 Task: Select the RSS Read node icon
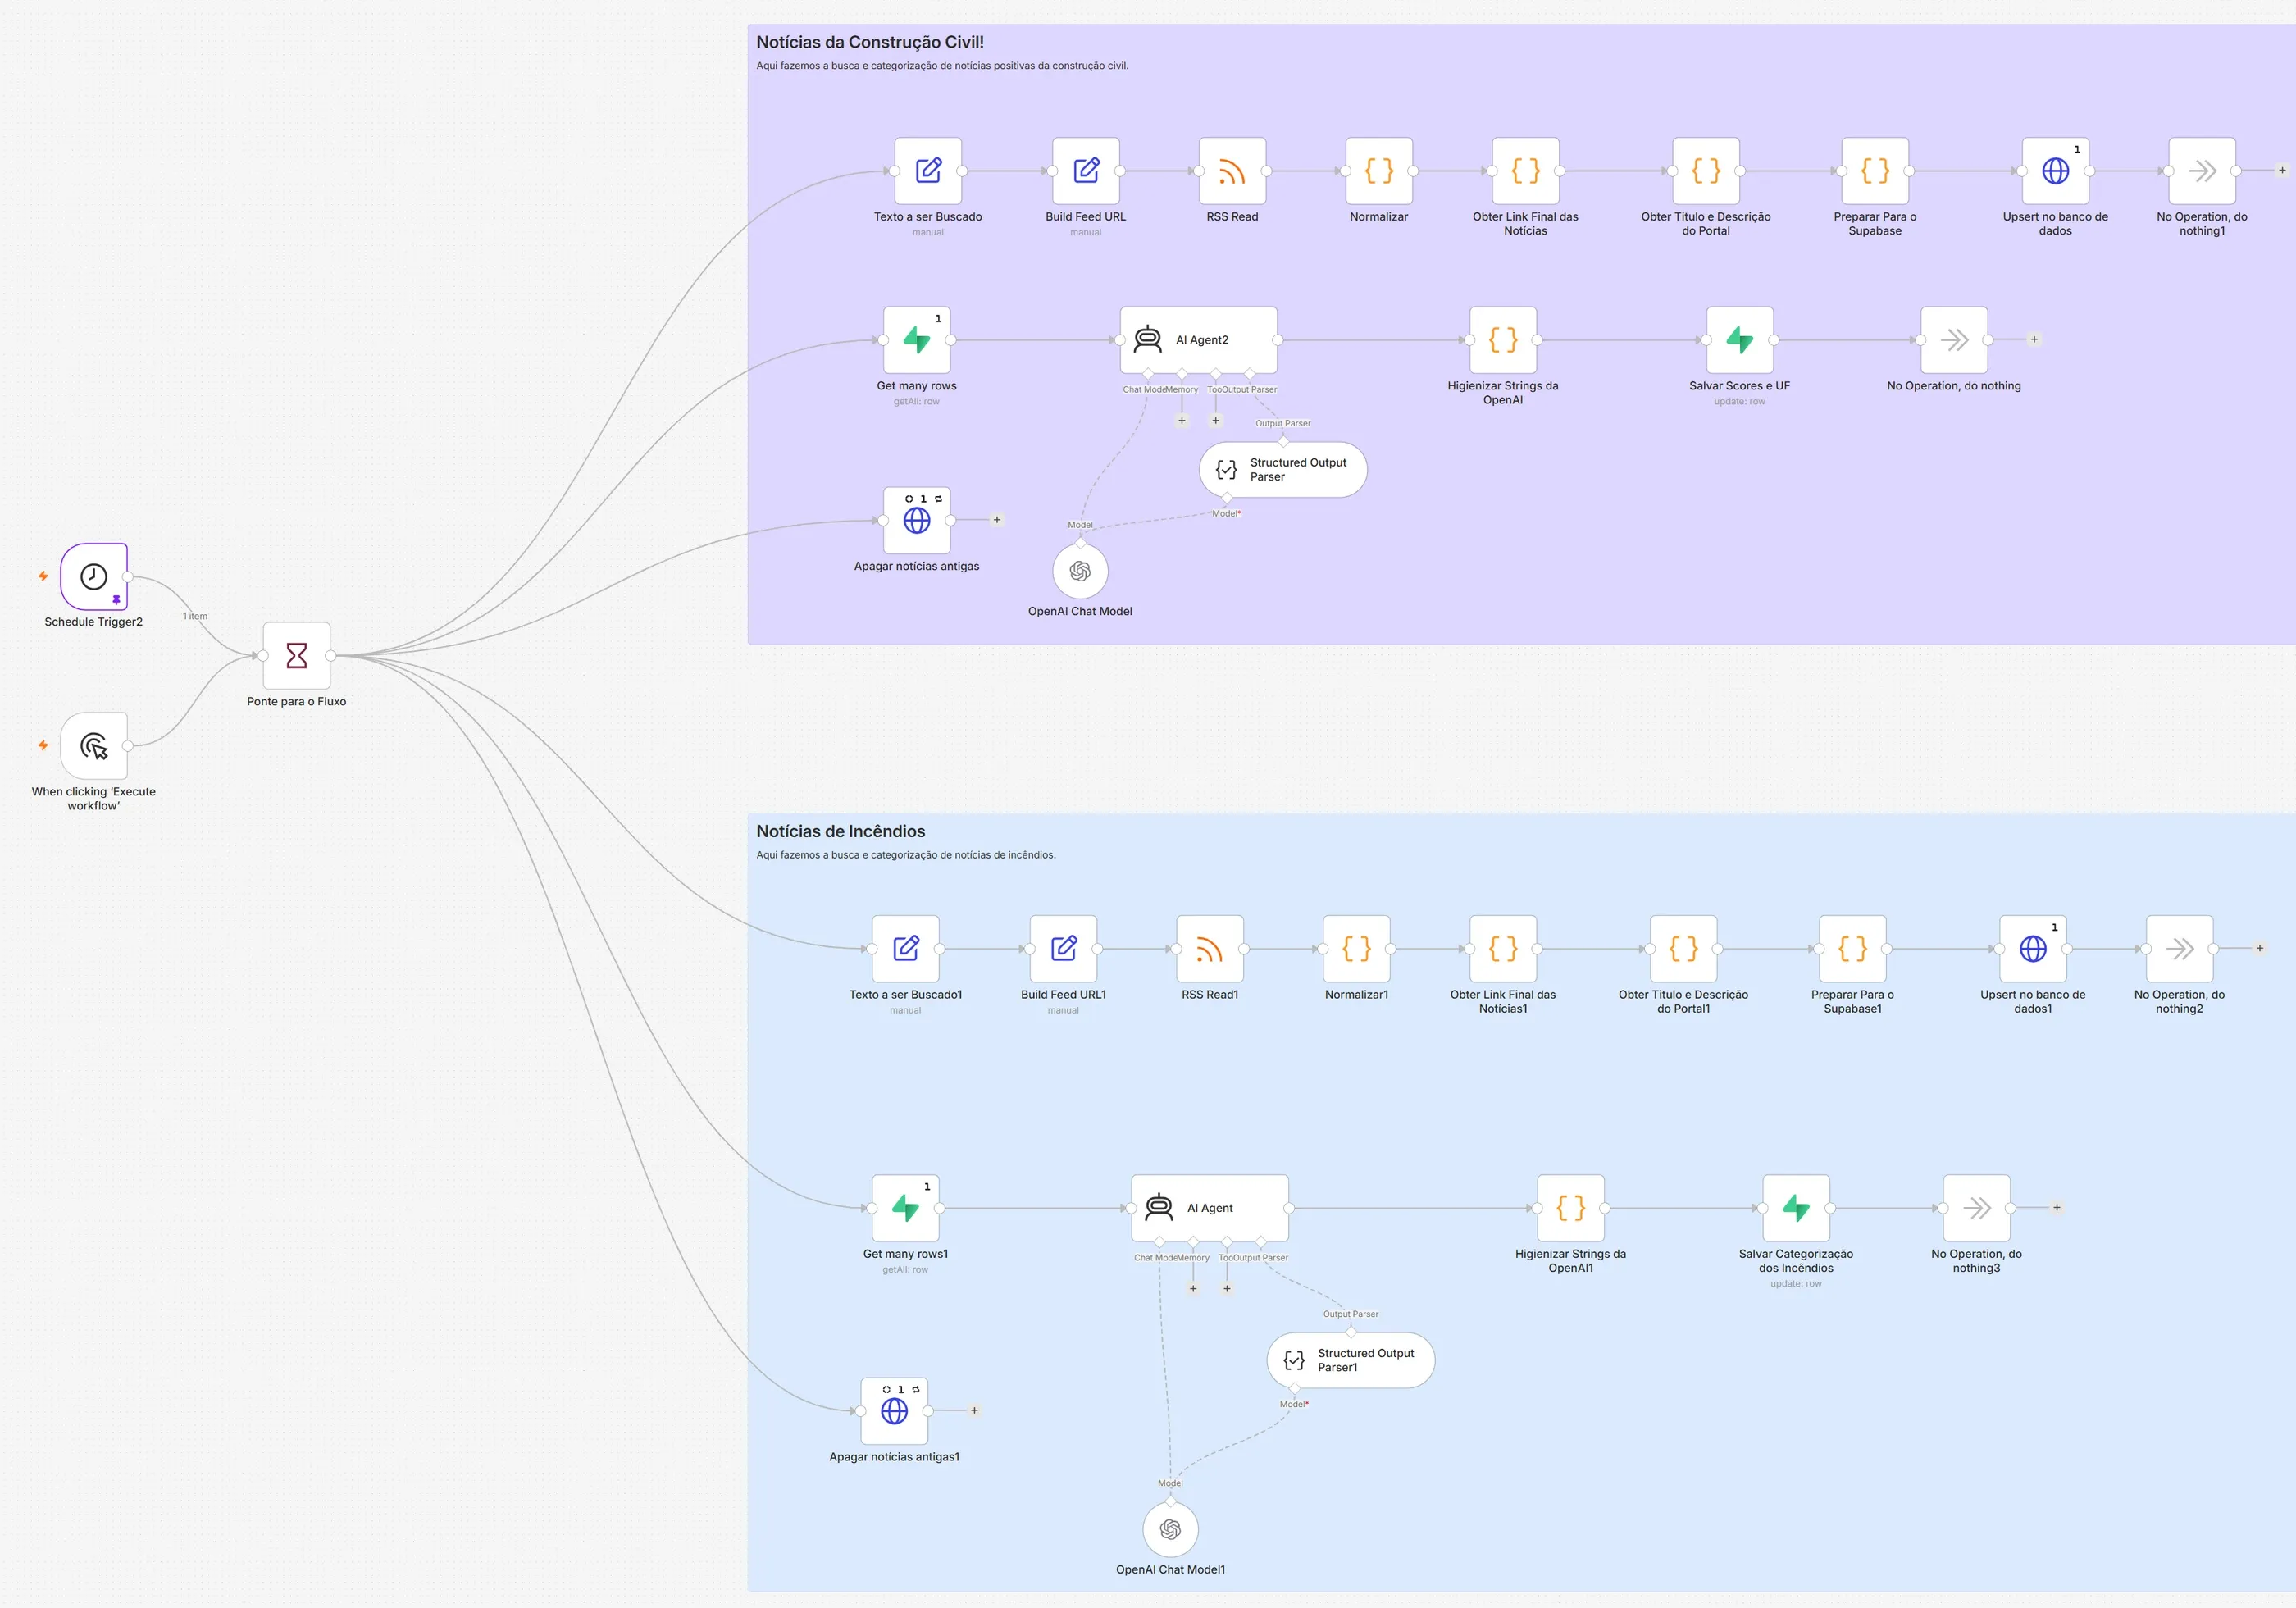[x=1232, y=171]
